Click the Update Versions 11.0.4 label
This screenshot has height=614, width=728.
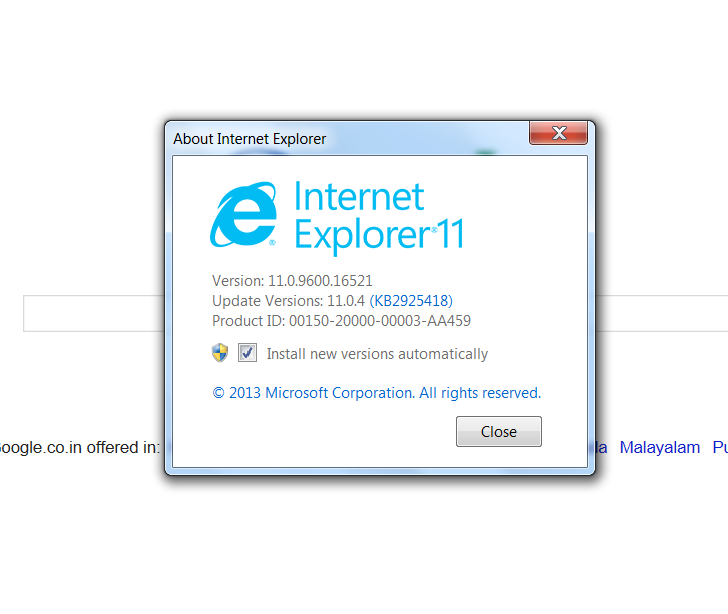point(288,301)
